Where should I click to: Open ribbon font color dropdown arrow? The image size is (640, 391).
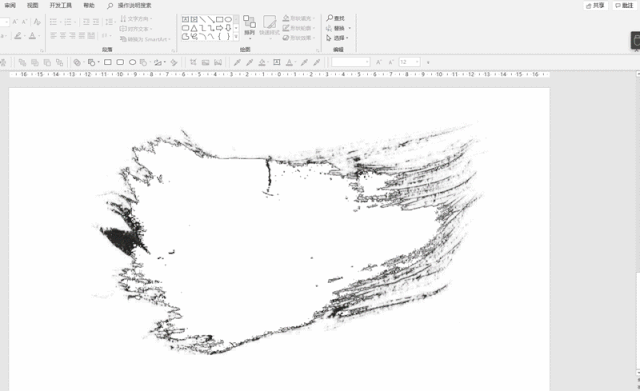[39, 36]
